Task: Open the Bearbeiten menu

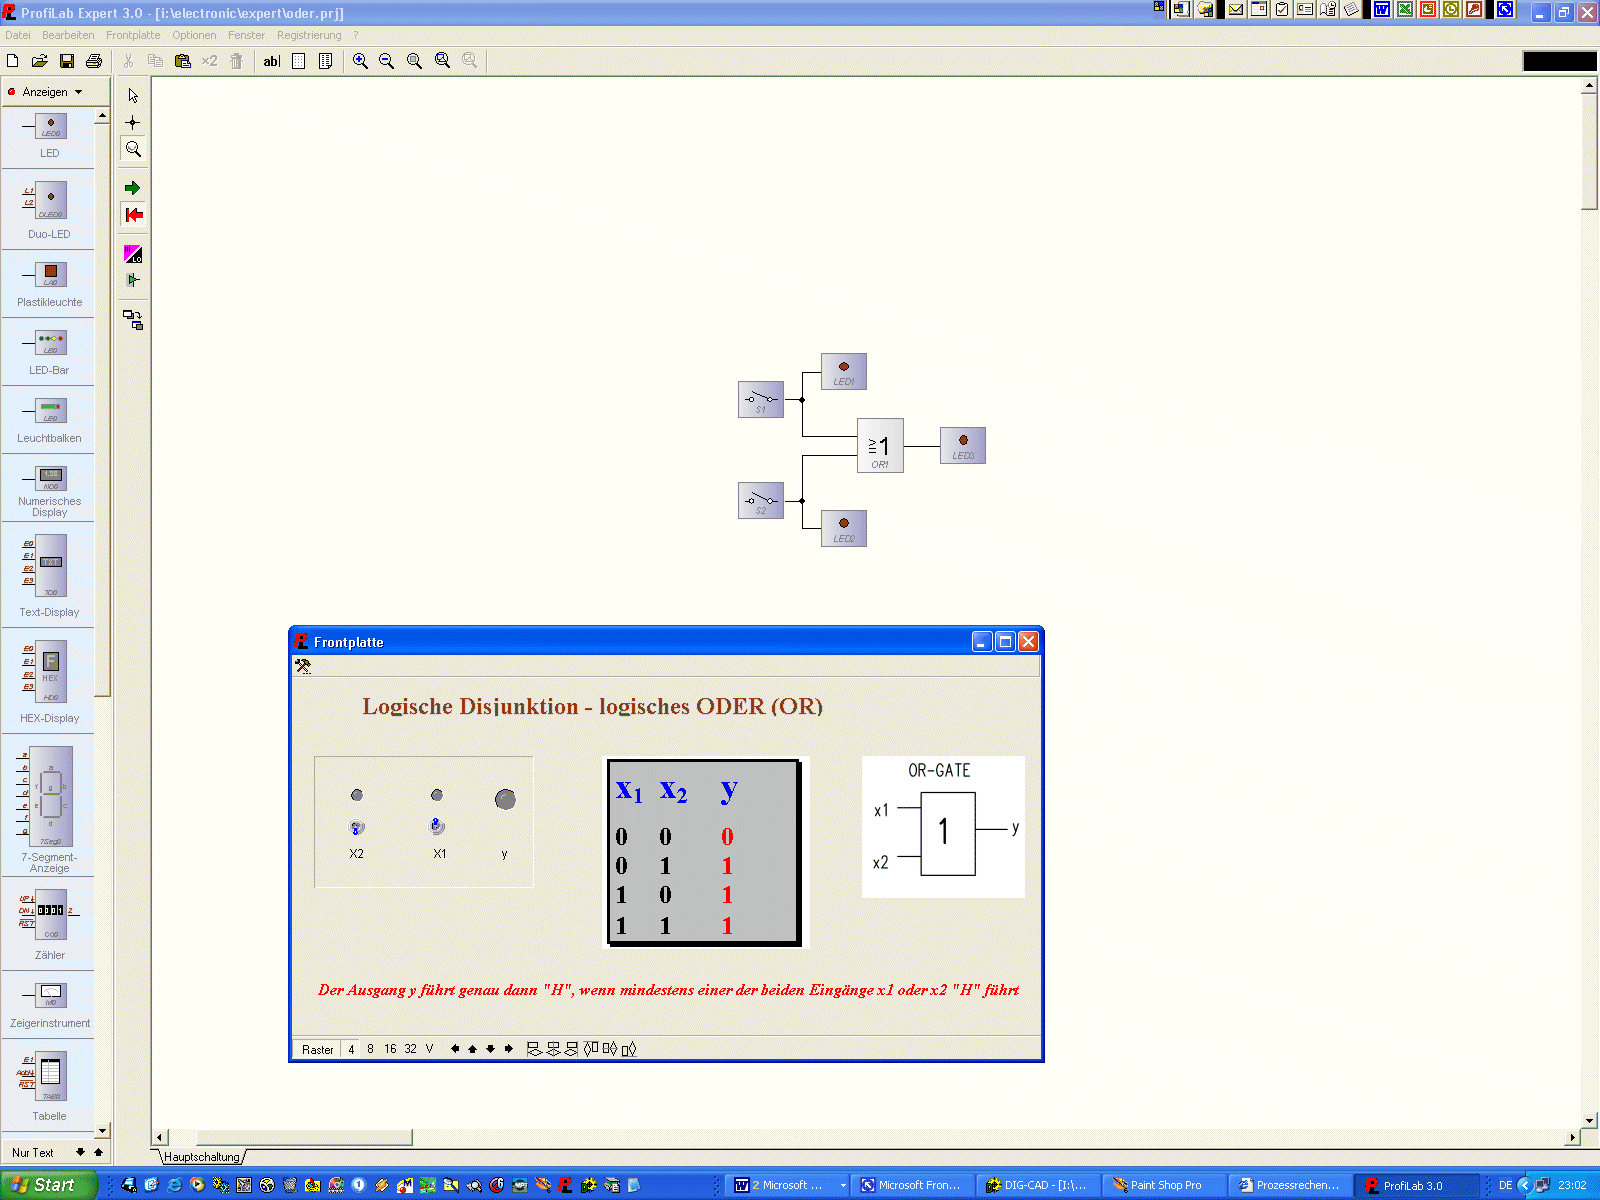Action: tap(68, 35)
